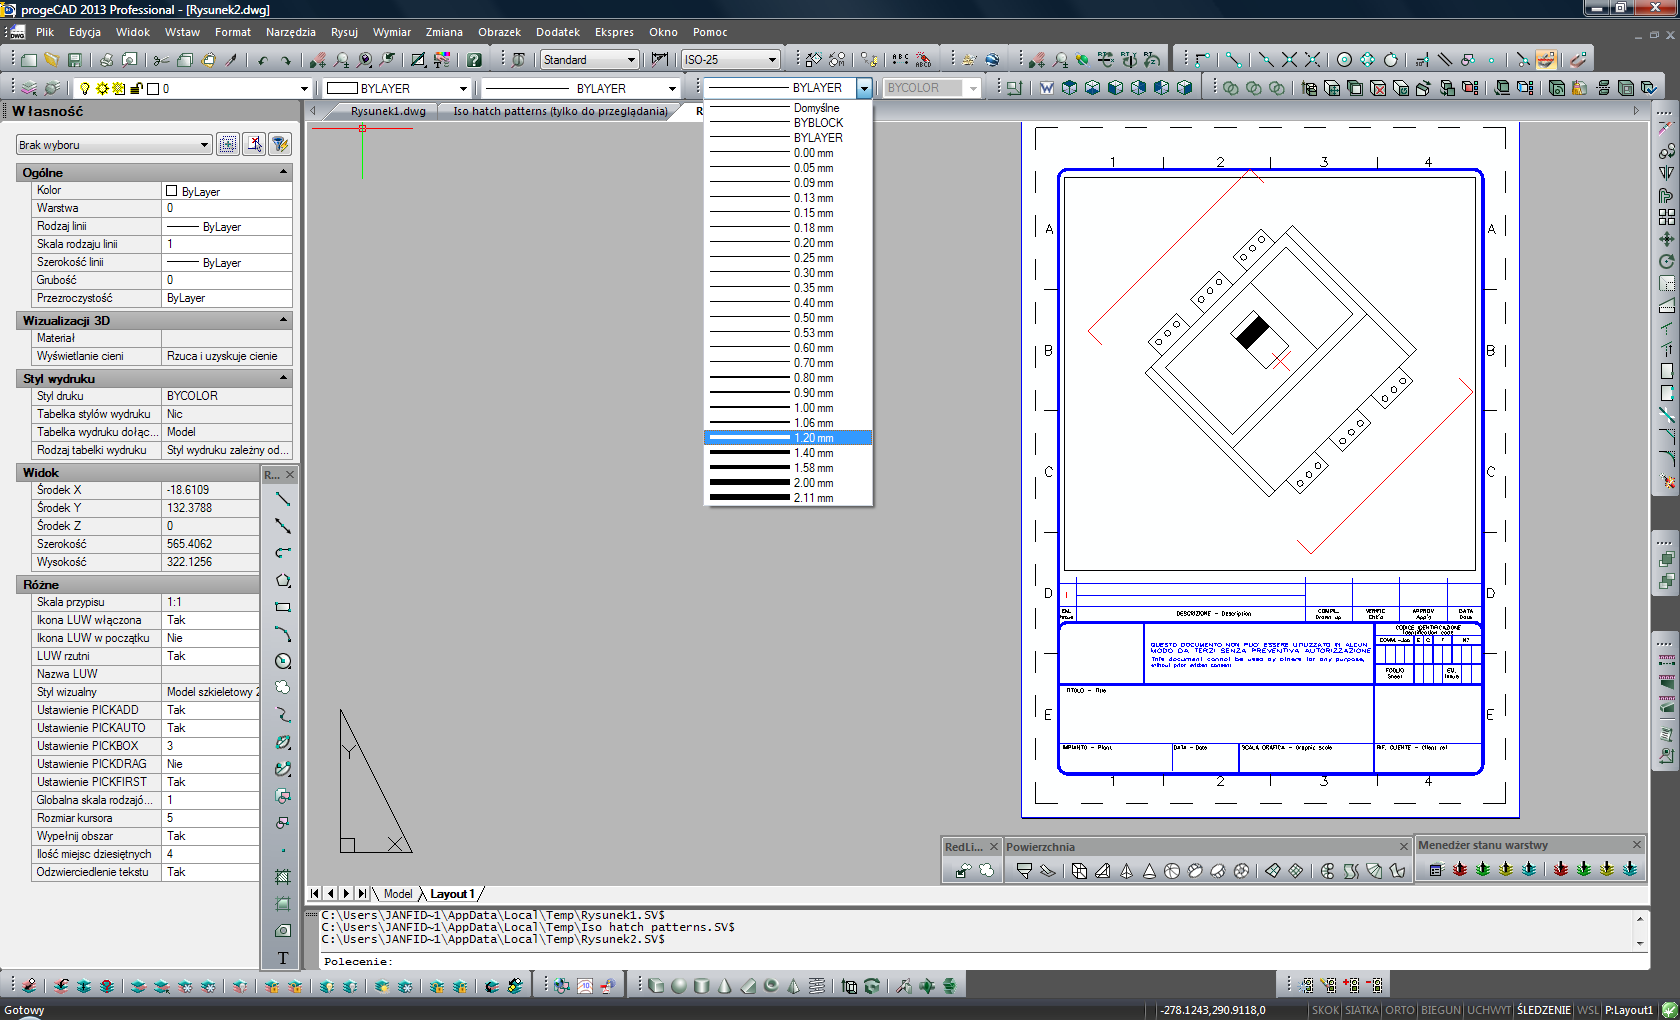Toggle SIATKA grid in status bar
Screen dimensions: 1680x1020
1361,1010
